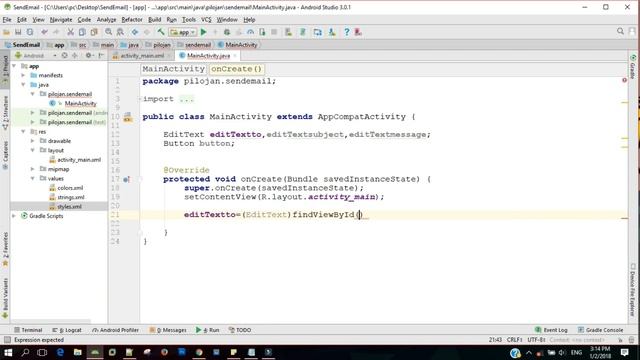
Task: Click the navigate Back arrow icon
Action: click(134, 32)
